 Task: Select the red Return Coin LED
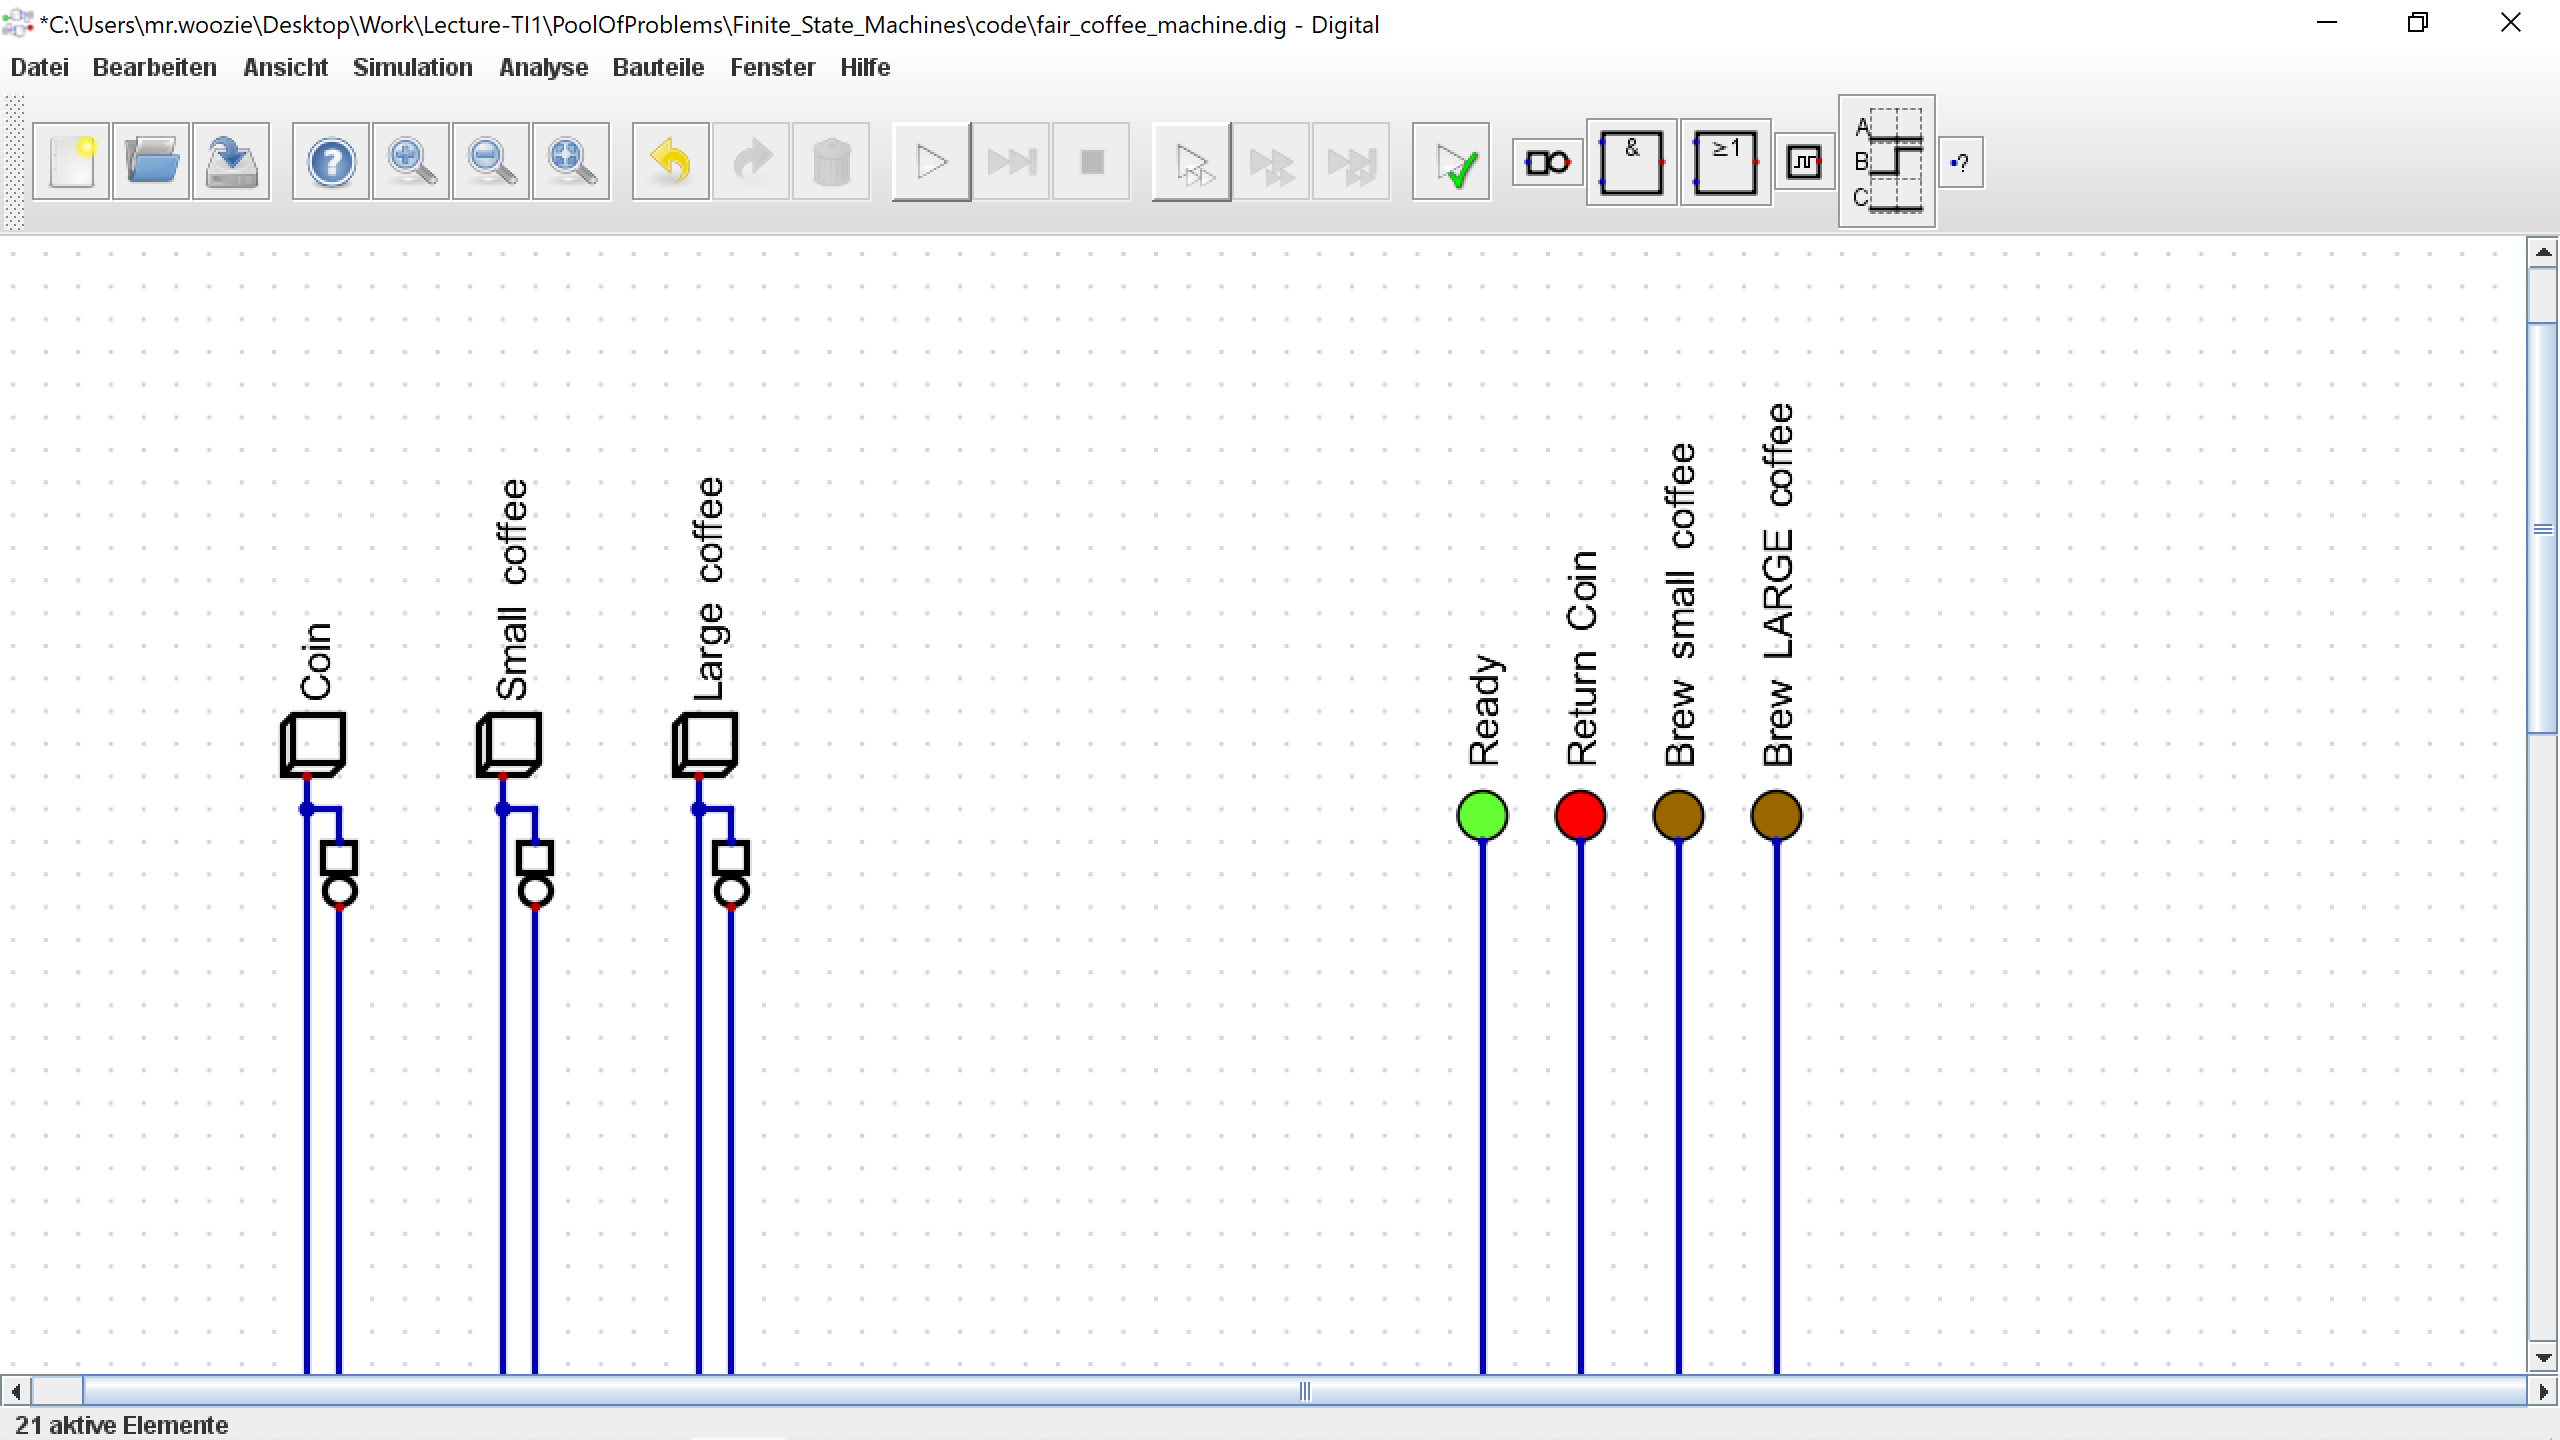(1580, 815)
